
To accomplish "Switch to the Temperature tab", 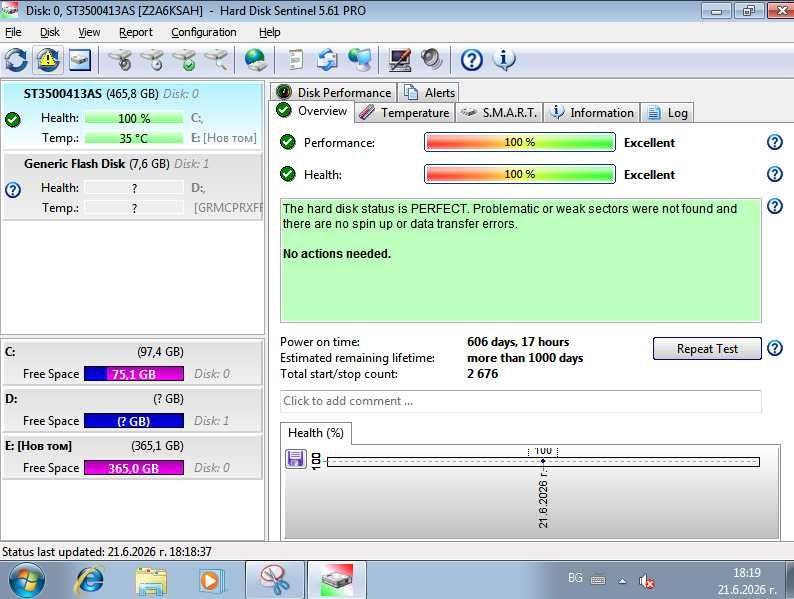I will [x=404, y=112].
